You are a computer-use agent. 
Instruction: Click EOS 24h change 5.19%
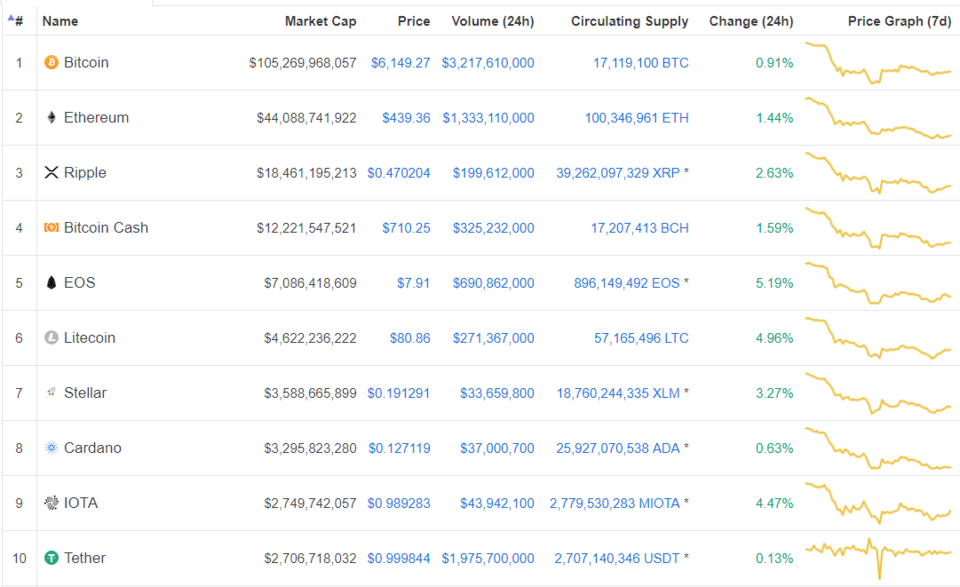pyautogui.click(x=774, y=283)
